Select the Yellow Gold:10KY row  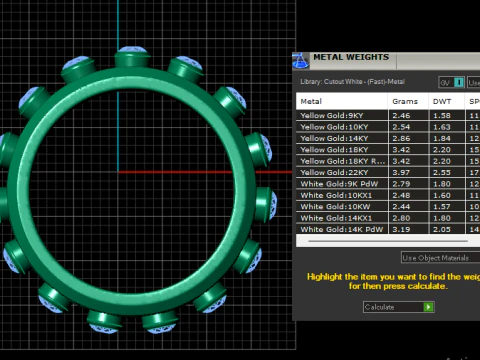tap(388, 127)
